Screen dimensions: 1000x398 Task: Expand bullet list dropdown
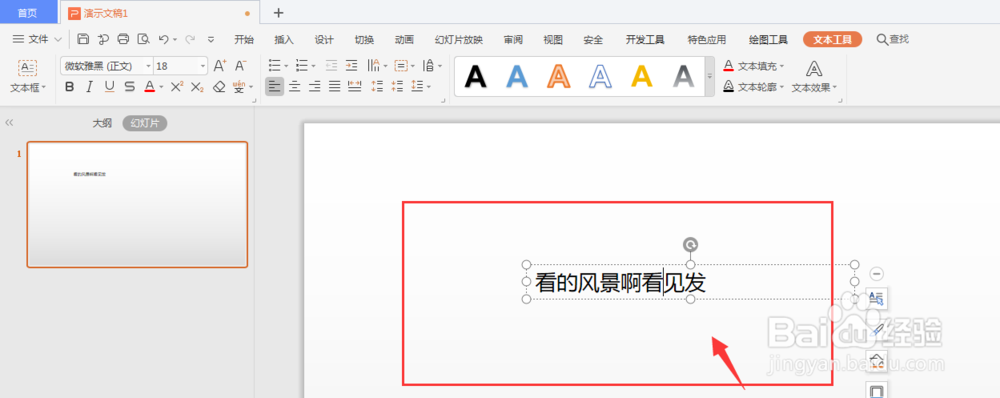point(286,66)
